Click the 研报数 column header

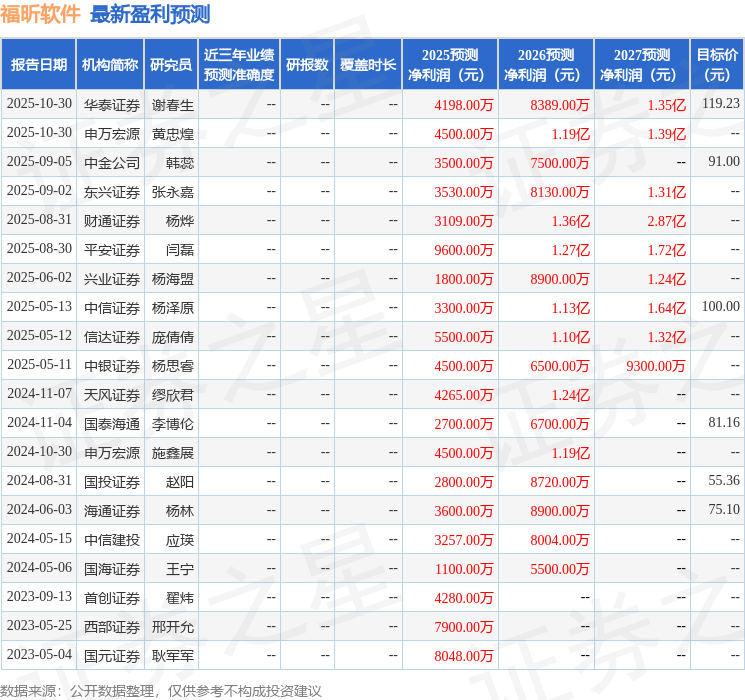(306, 65)
